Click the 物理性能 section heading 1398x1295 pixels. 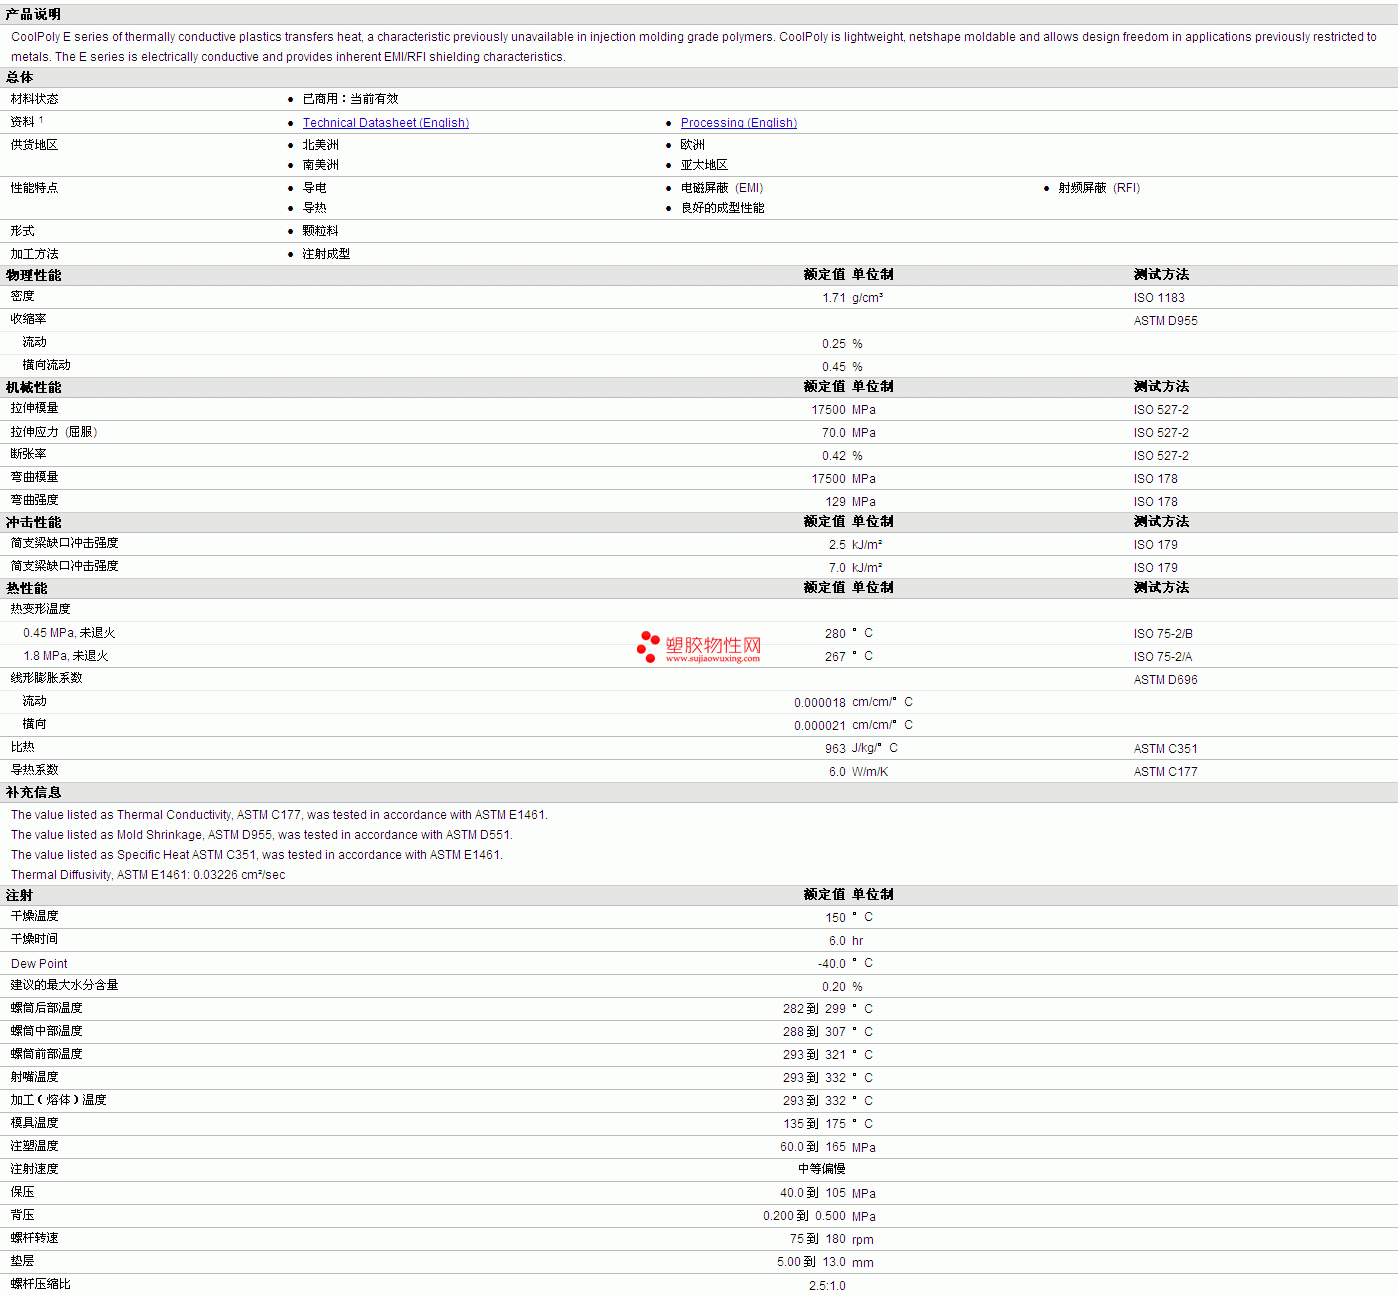click(33, 275)
